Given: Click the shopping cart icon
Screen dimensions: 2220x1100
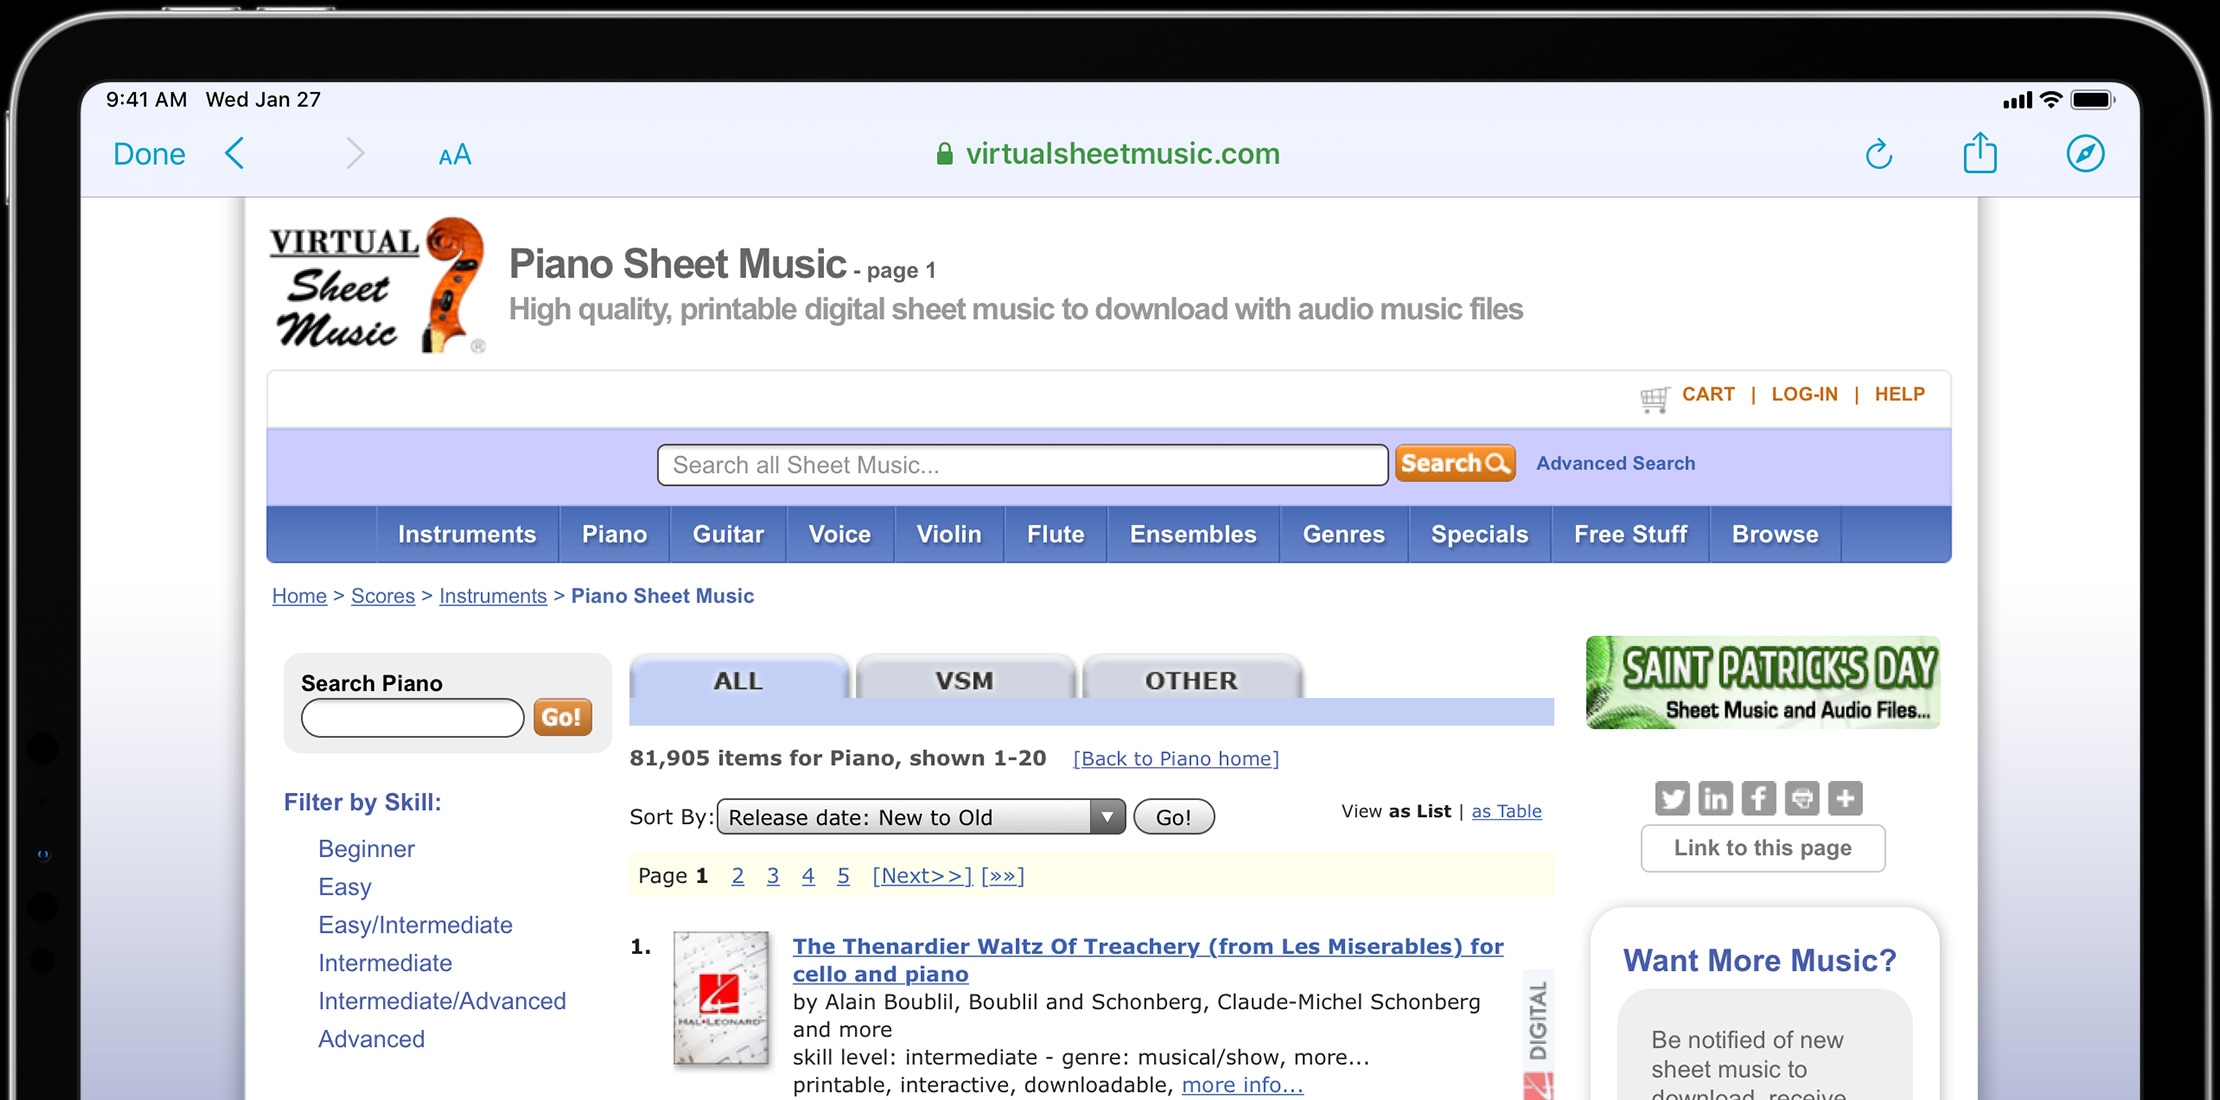Looking at the screenshot, I should point(1655,398).
